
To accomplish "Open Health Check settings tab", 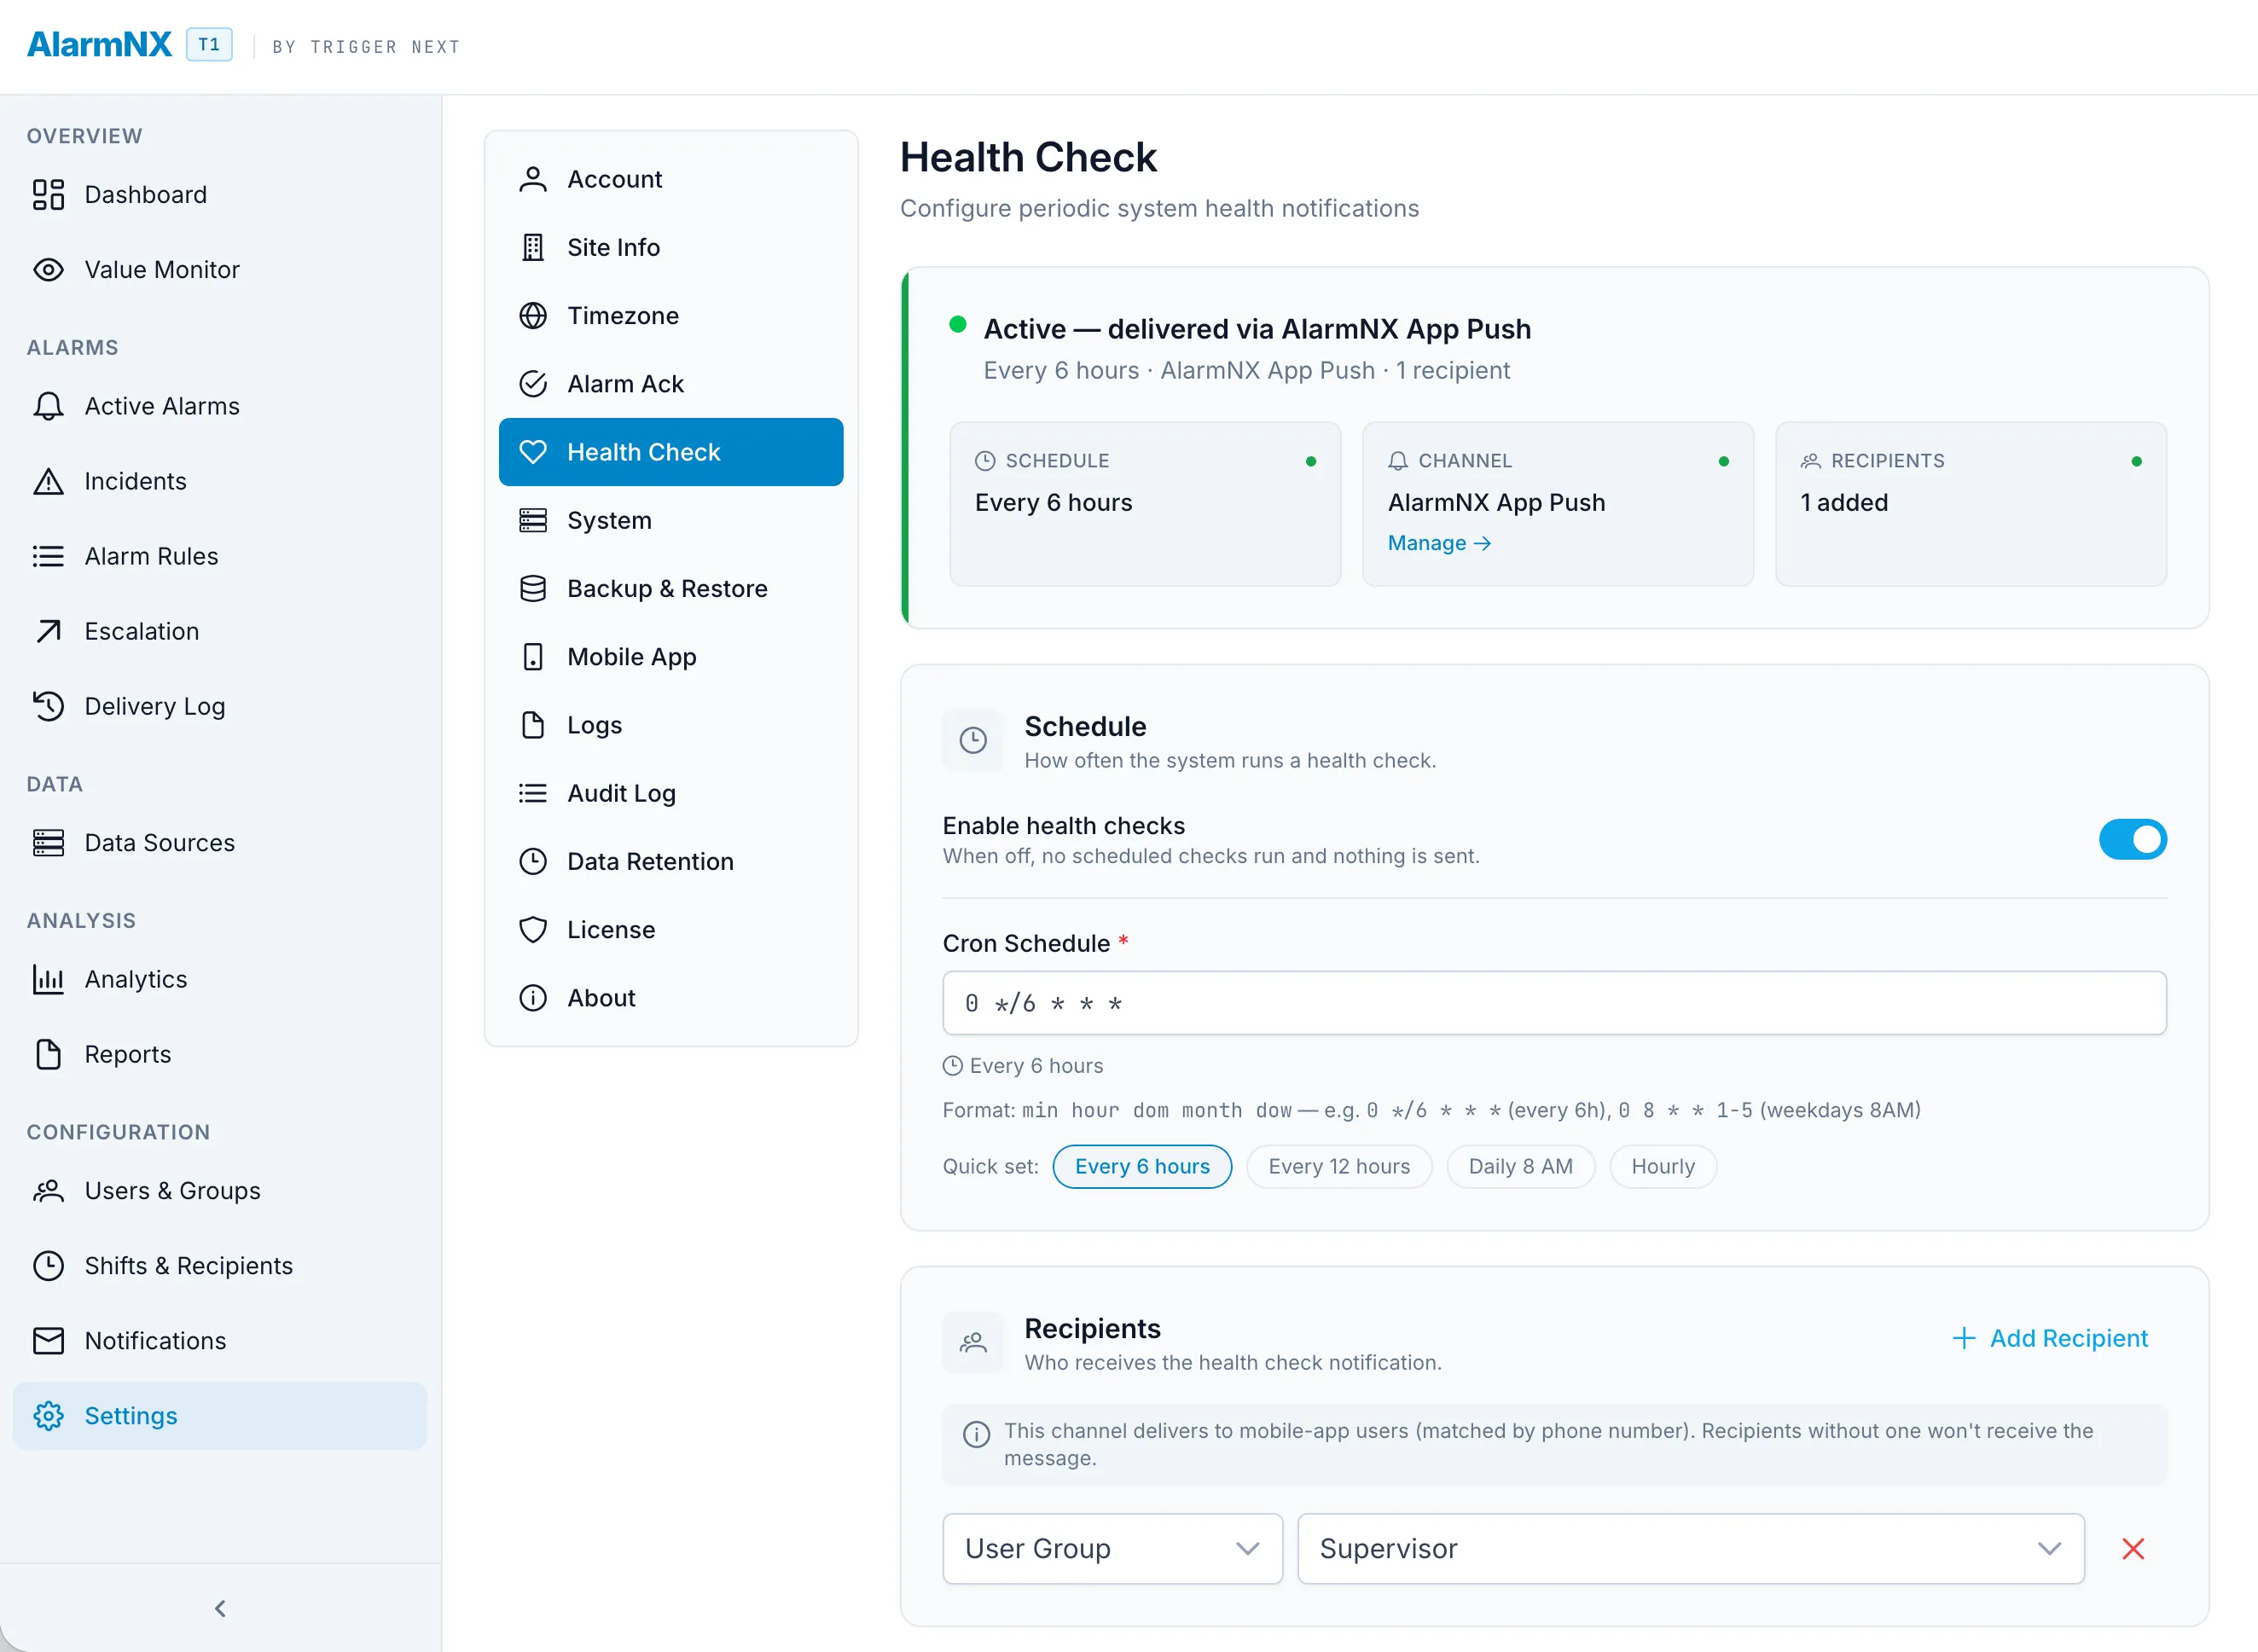I will [x=671, y=452].
